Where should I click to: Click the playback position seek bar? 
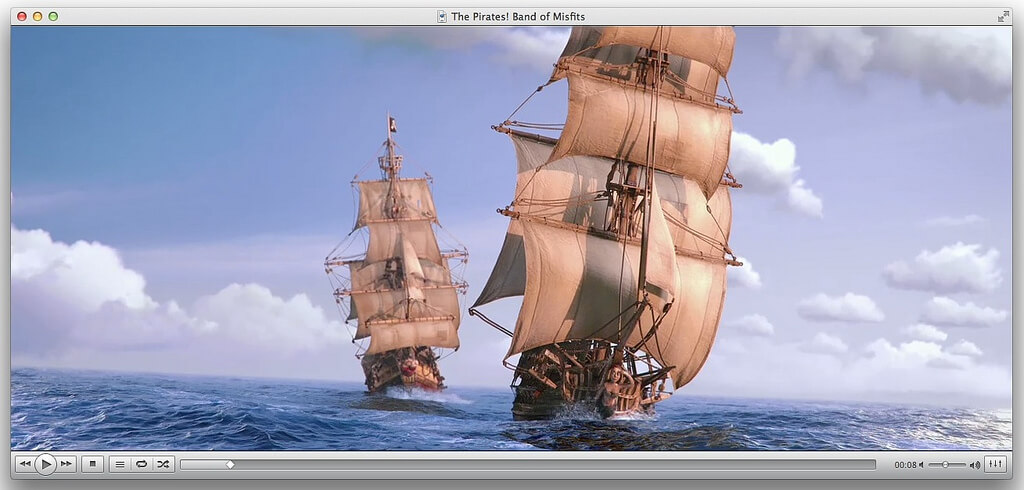(528, 465)
